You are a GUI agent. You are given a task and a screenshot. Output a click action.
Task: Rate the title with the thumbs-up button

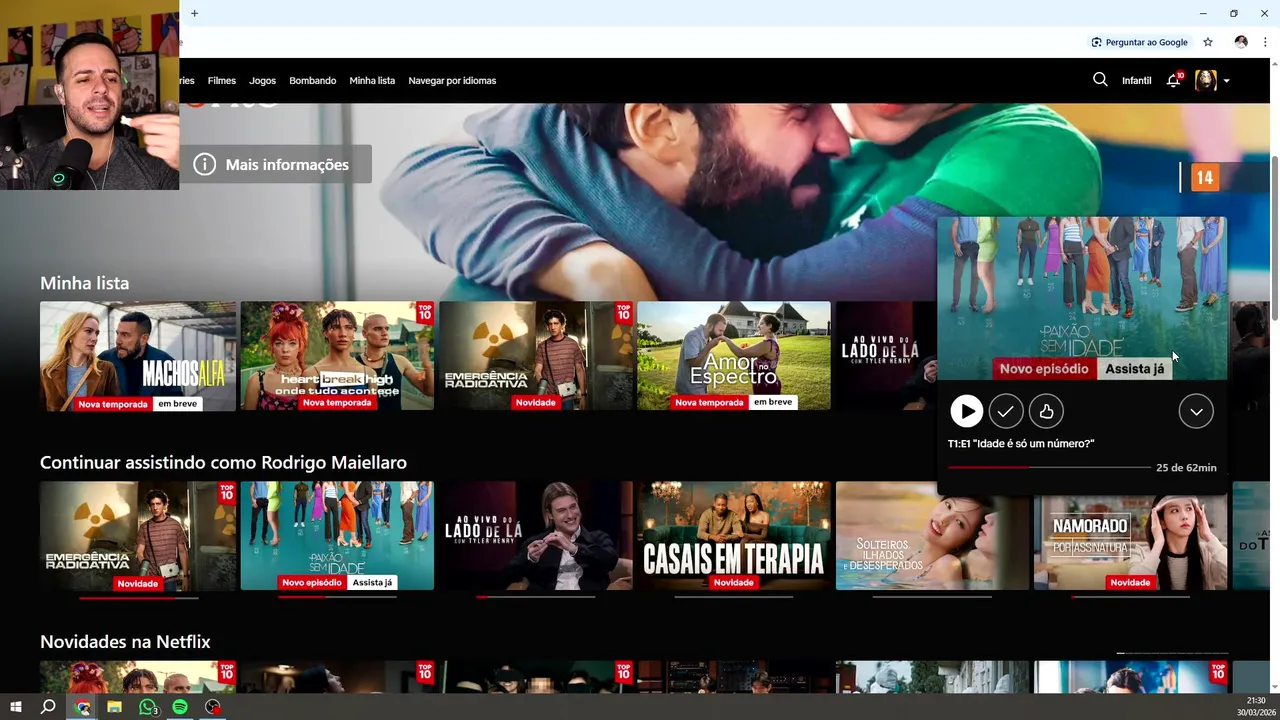pos(1046,411)
